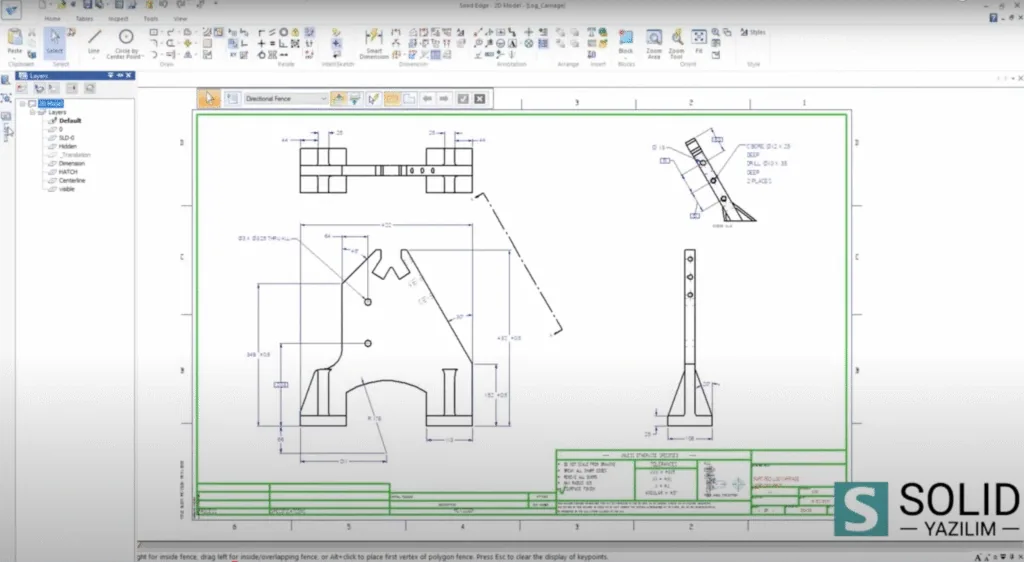The image size is (1024, 562).
Task: Click the fifth Layers panel toolbar icon
Action: coord(89,88)
